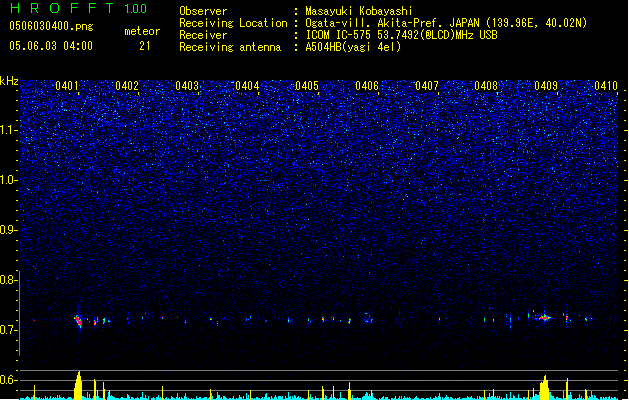Click the 0404 time marker label
The image size is (629, 400).
click(247, 86)
